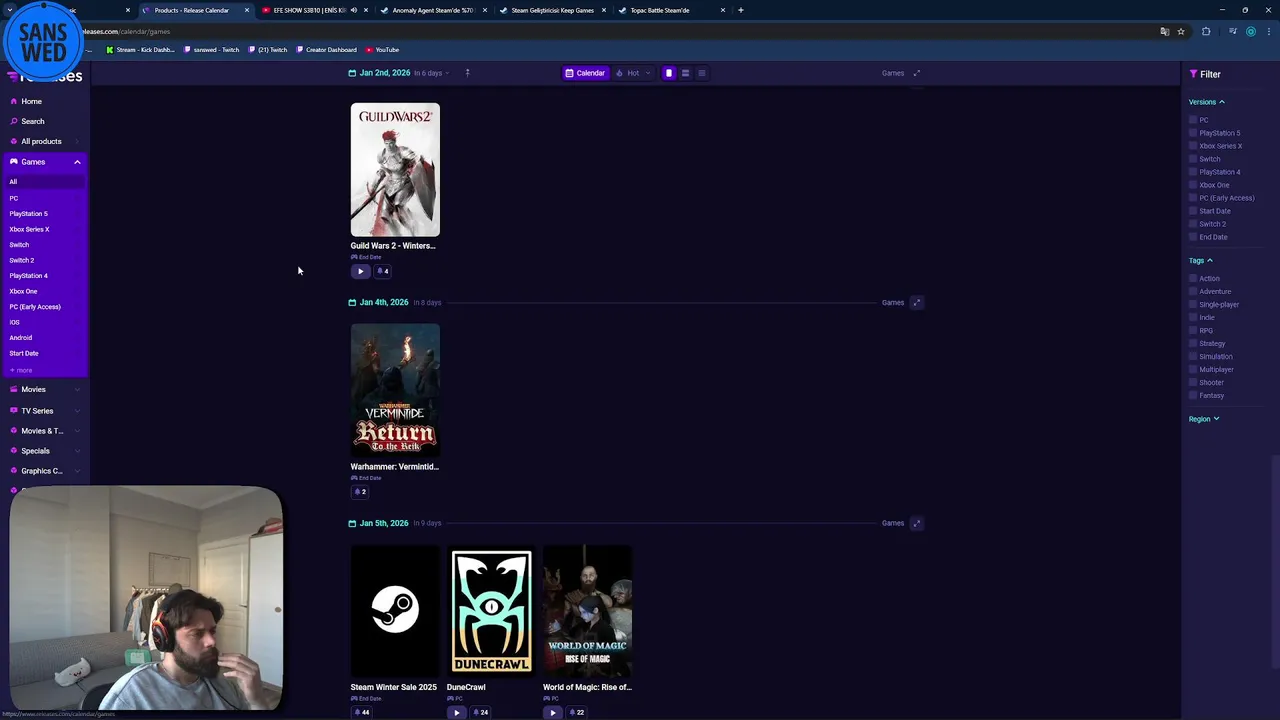Click the World of Magic 22 followers badge
Image resolution: width=1280 pixels, height=720 pixels.
(576, 713)
